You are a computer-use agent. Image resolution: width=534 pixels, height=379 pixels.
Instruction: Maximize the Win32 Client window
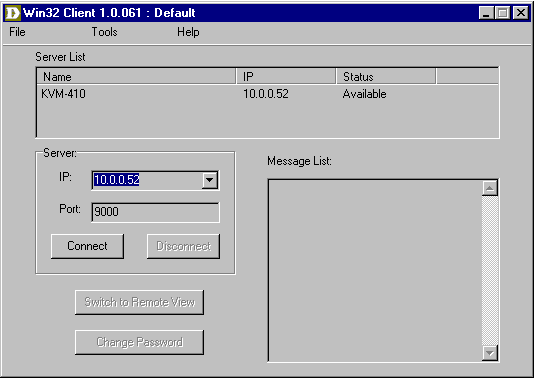tap(502, 13)
